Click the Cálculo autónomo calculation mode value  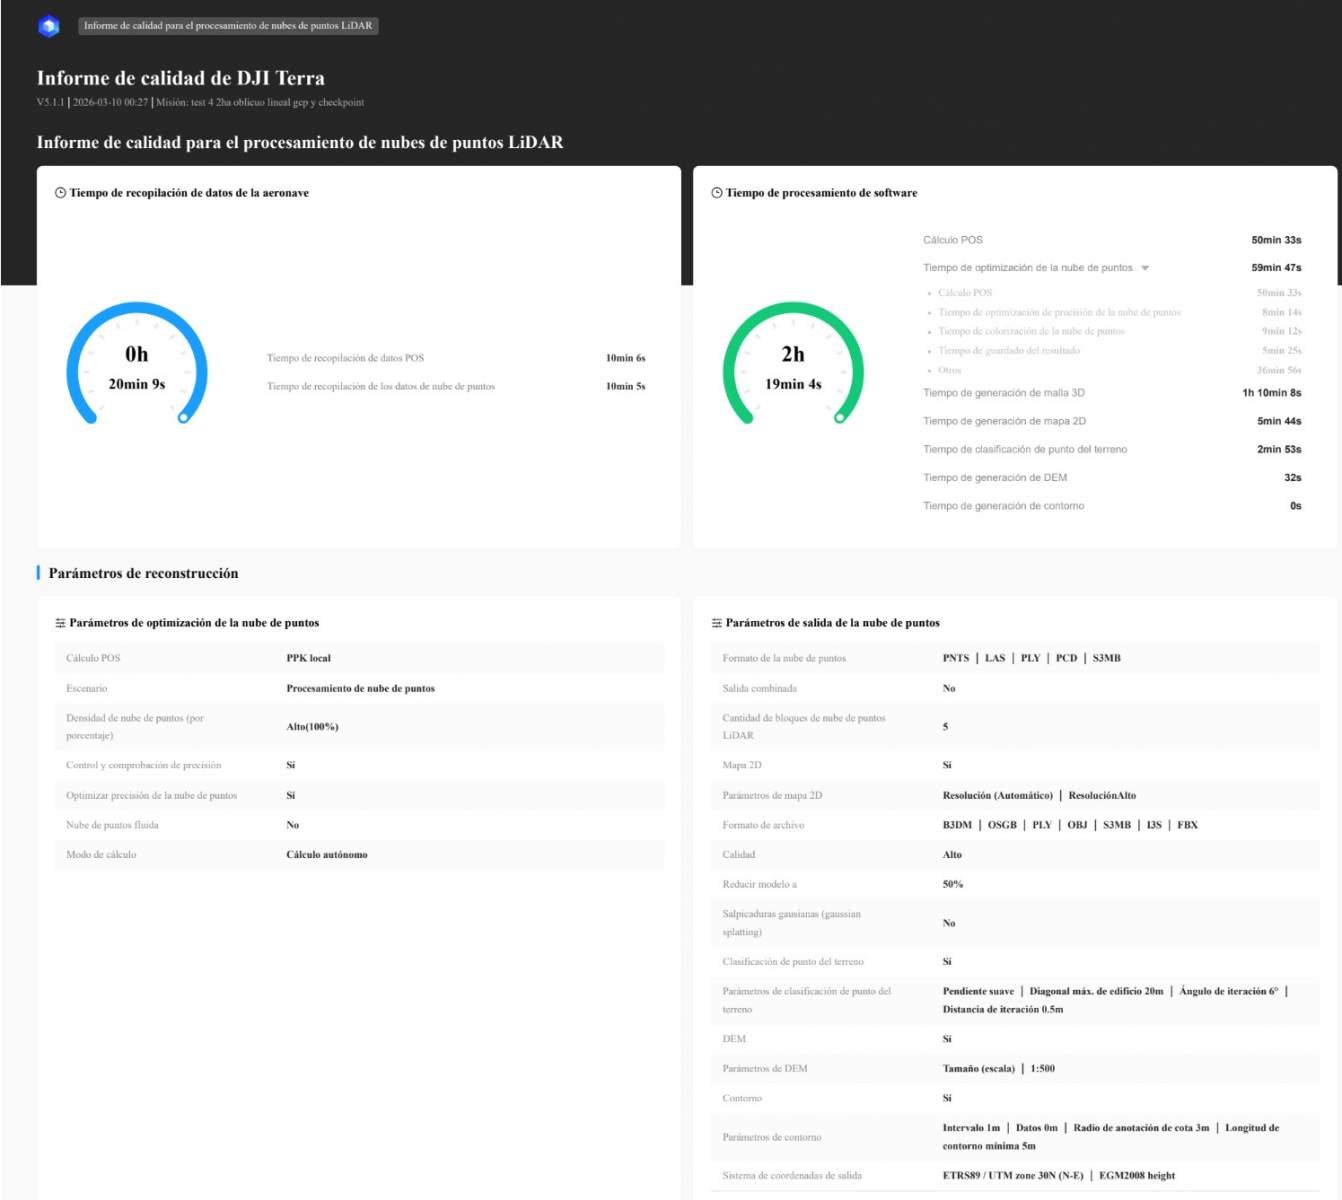click(x=326, y=855)
